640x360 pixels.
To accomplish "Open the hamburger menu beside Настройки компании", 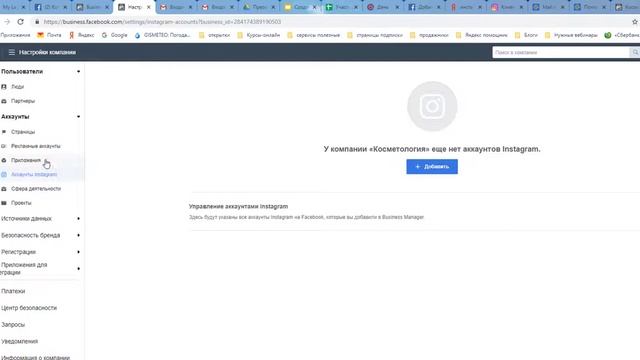I will (x=11, y=52).
